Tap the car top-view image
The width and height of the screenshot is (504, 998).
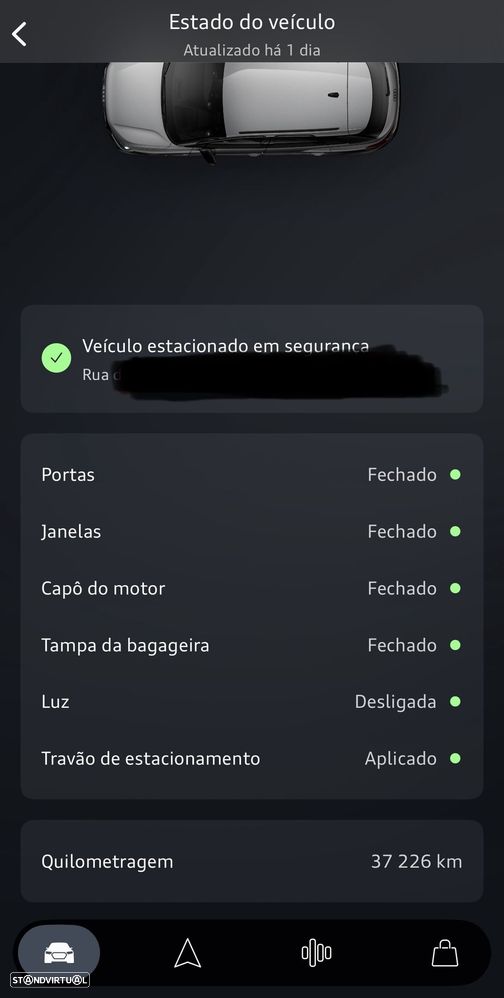[x=251, y=111]
